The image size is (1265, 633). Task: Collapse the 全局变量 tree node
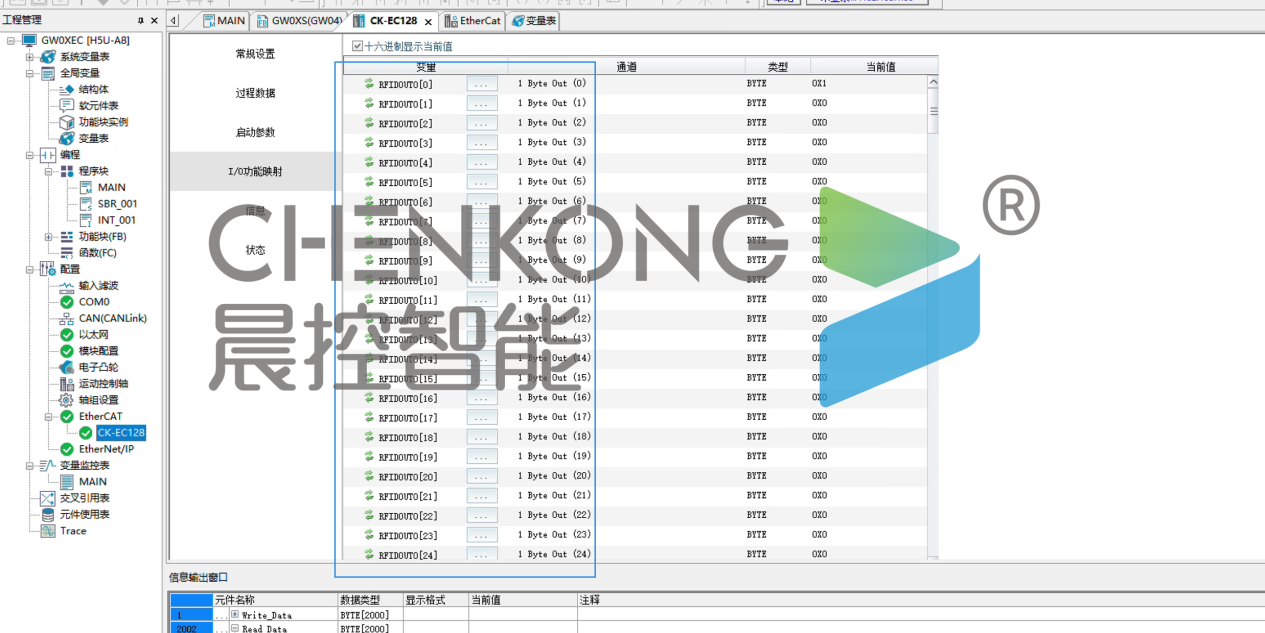point(30,73)
